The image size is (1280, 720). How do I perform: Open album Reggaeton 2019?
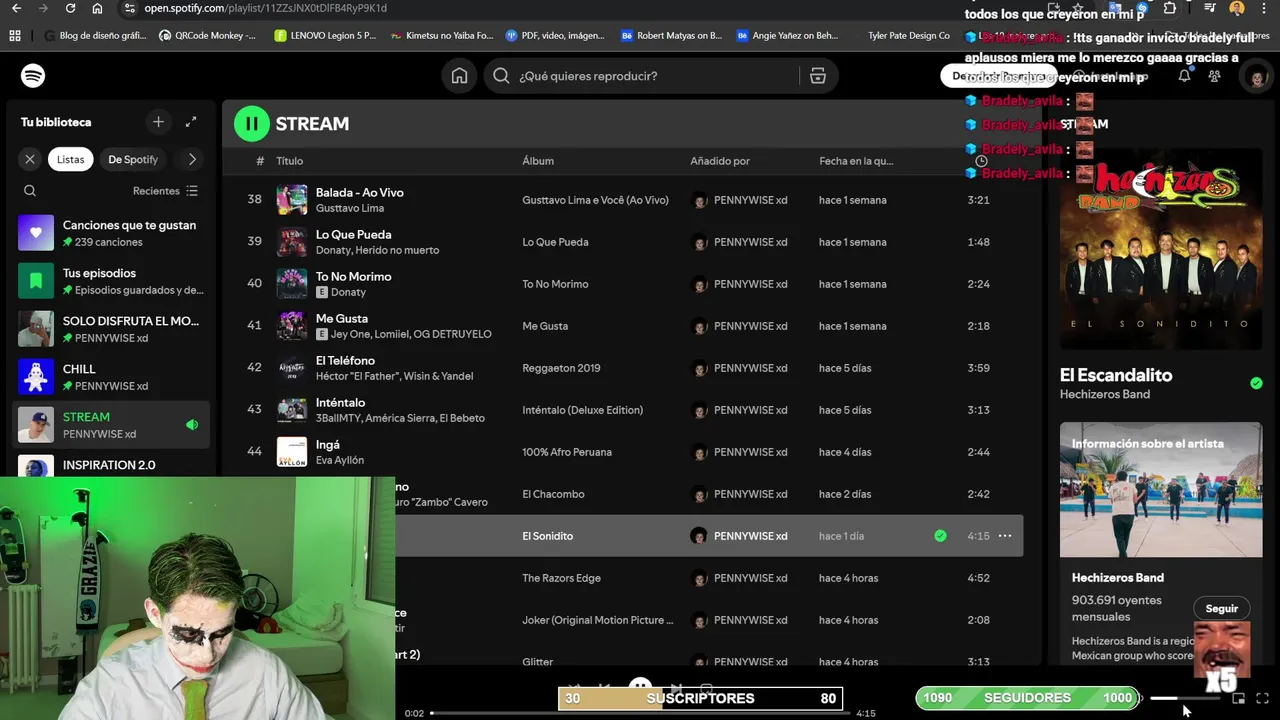(561, 368)
